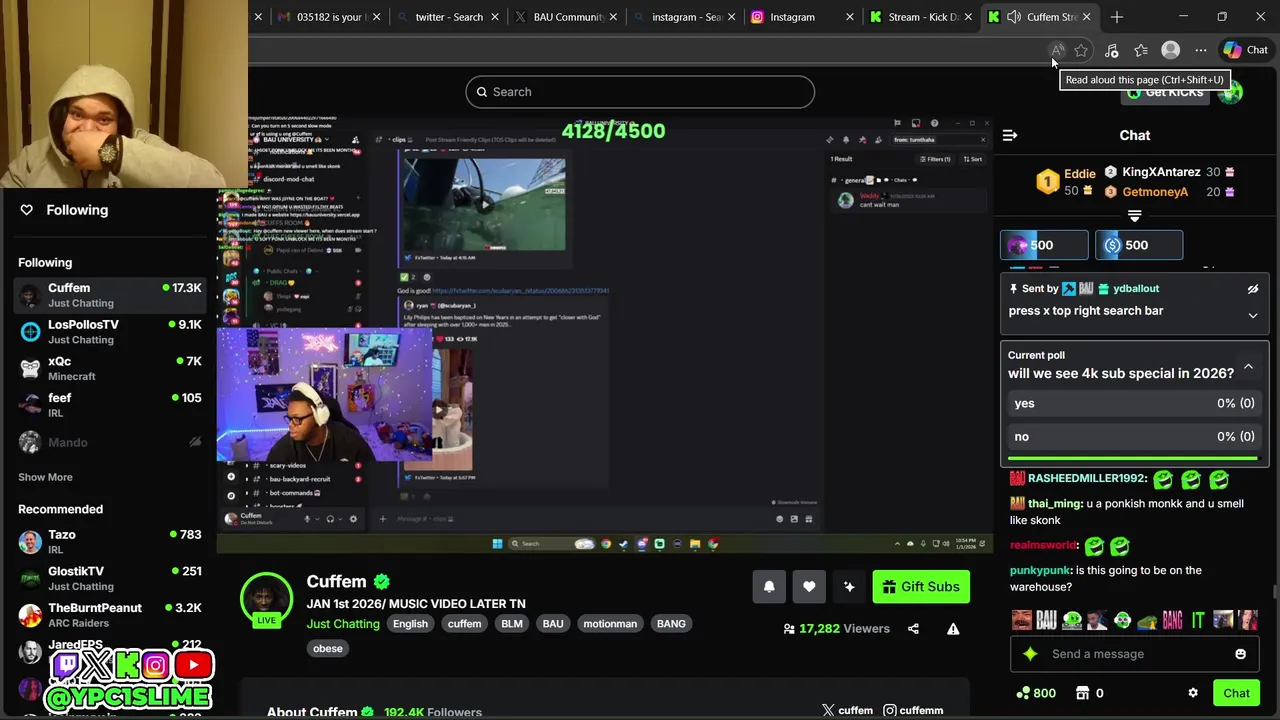Open browser extensions icon
1280x720 pixels.
1111,50
